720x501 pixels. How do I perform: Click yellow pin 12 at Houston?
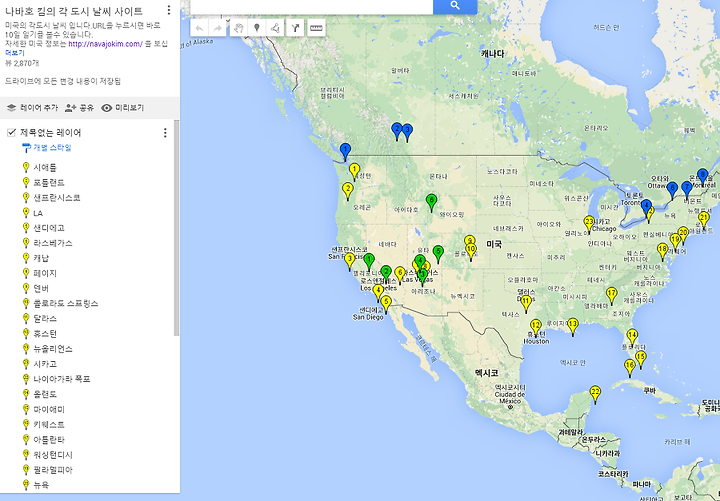[x=535, y=327]
